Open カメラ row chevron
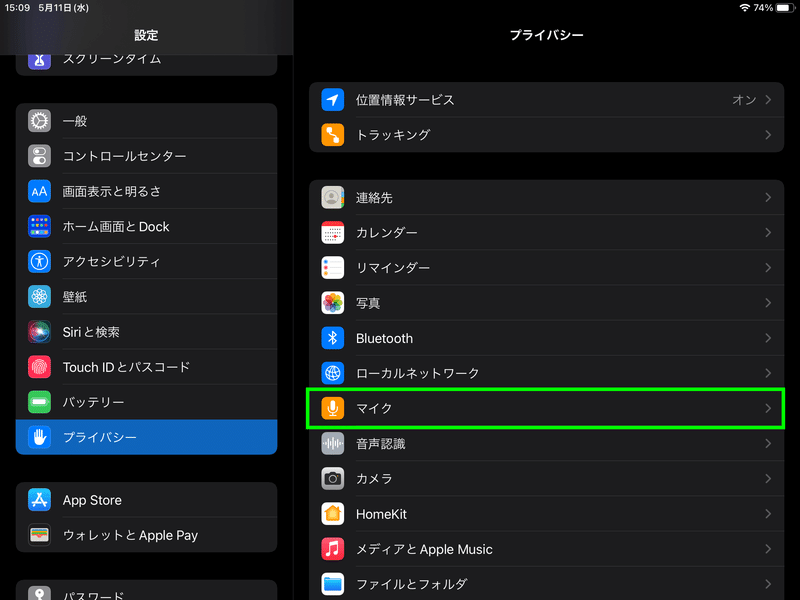This screenshot has width=800, height=600. 768,479
